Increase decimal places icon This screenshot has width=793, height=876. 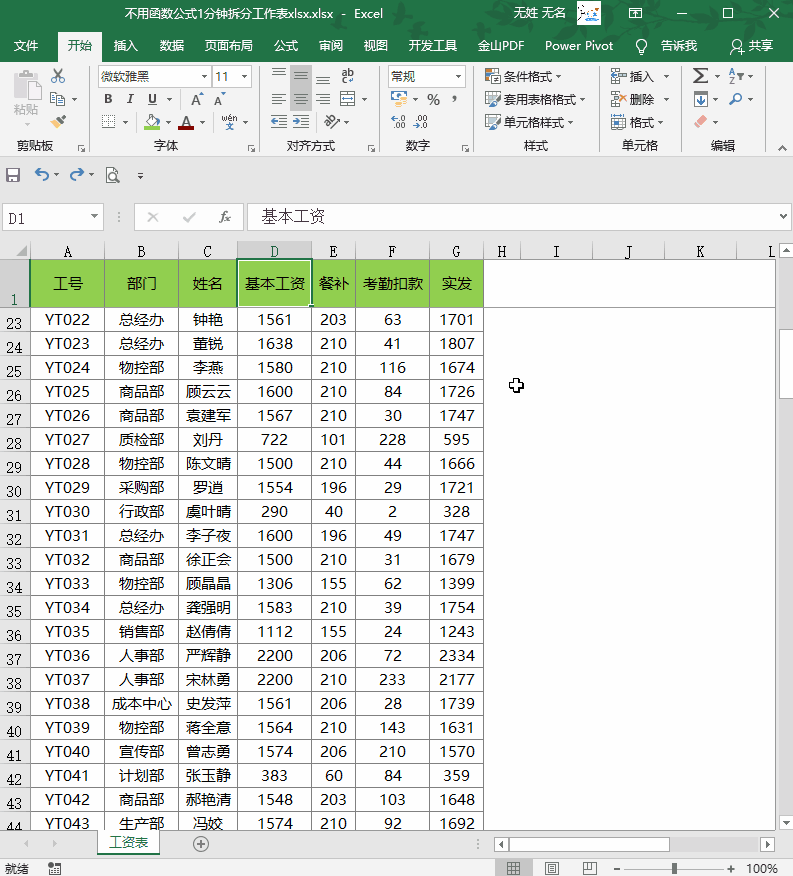coord(398,122)
